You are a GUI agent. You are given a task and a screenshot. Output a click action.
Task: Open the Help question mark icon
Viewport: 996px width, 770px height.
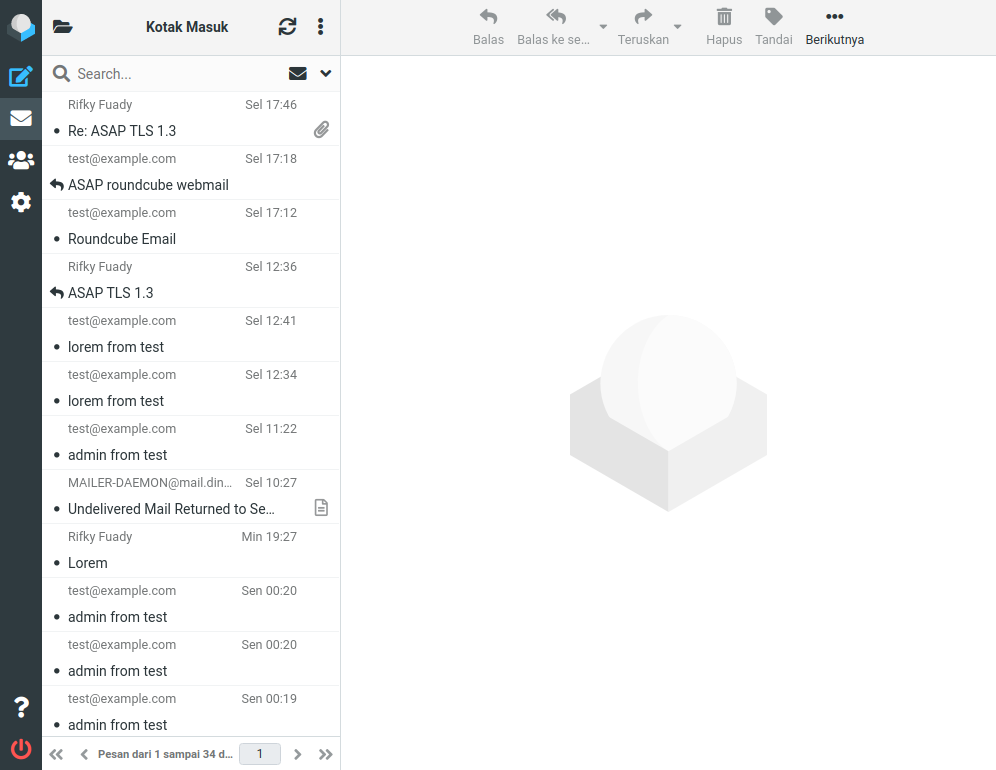tap(21, 707)
